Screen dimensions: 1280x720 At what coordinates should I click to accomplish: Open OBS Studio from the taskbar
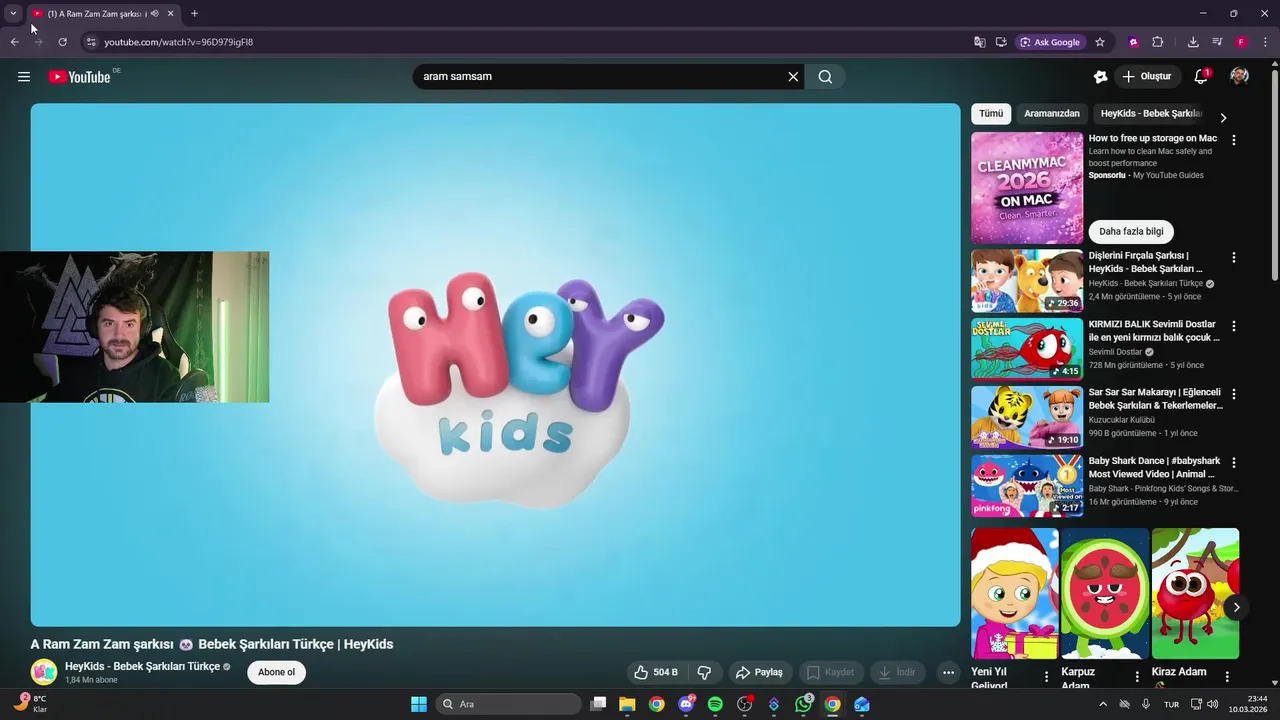(x=745, y=704)
